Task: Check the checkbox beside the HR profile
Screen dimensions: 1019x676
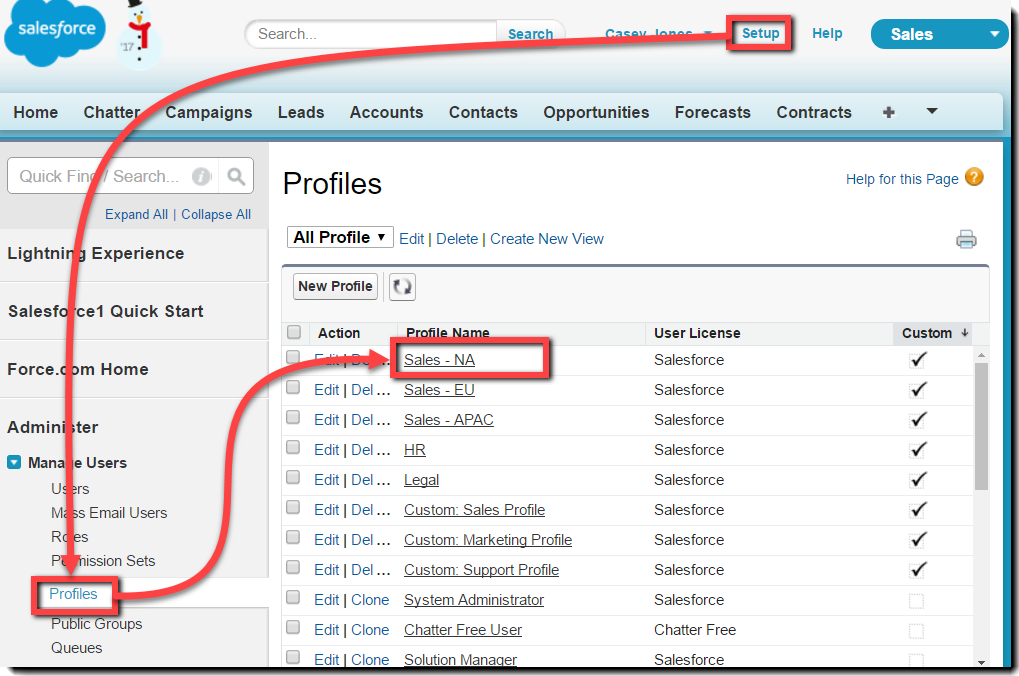Action: (293, 446)
